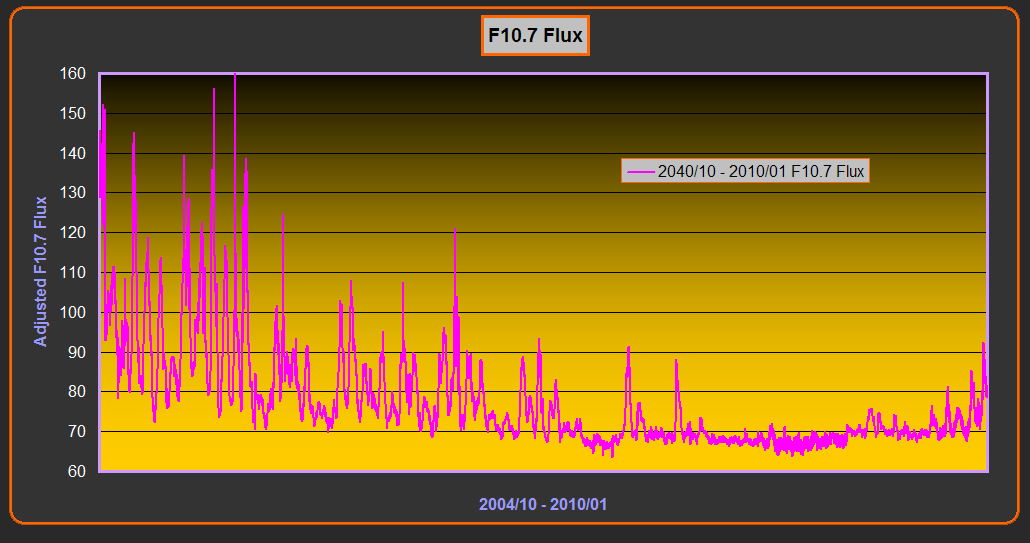The image size is (1030, 543).
Task: Click the 70 y-axis label
Action: pos(77,431)
